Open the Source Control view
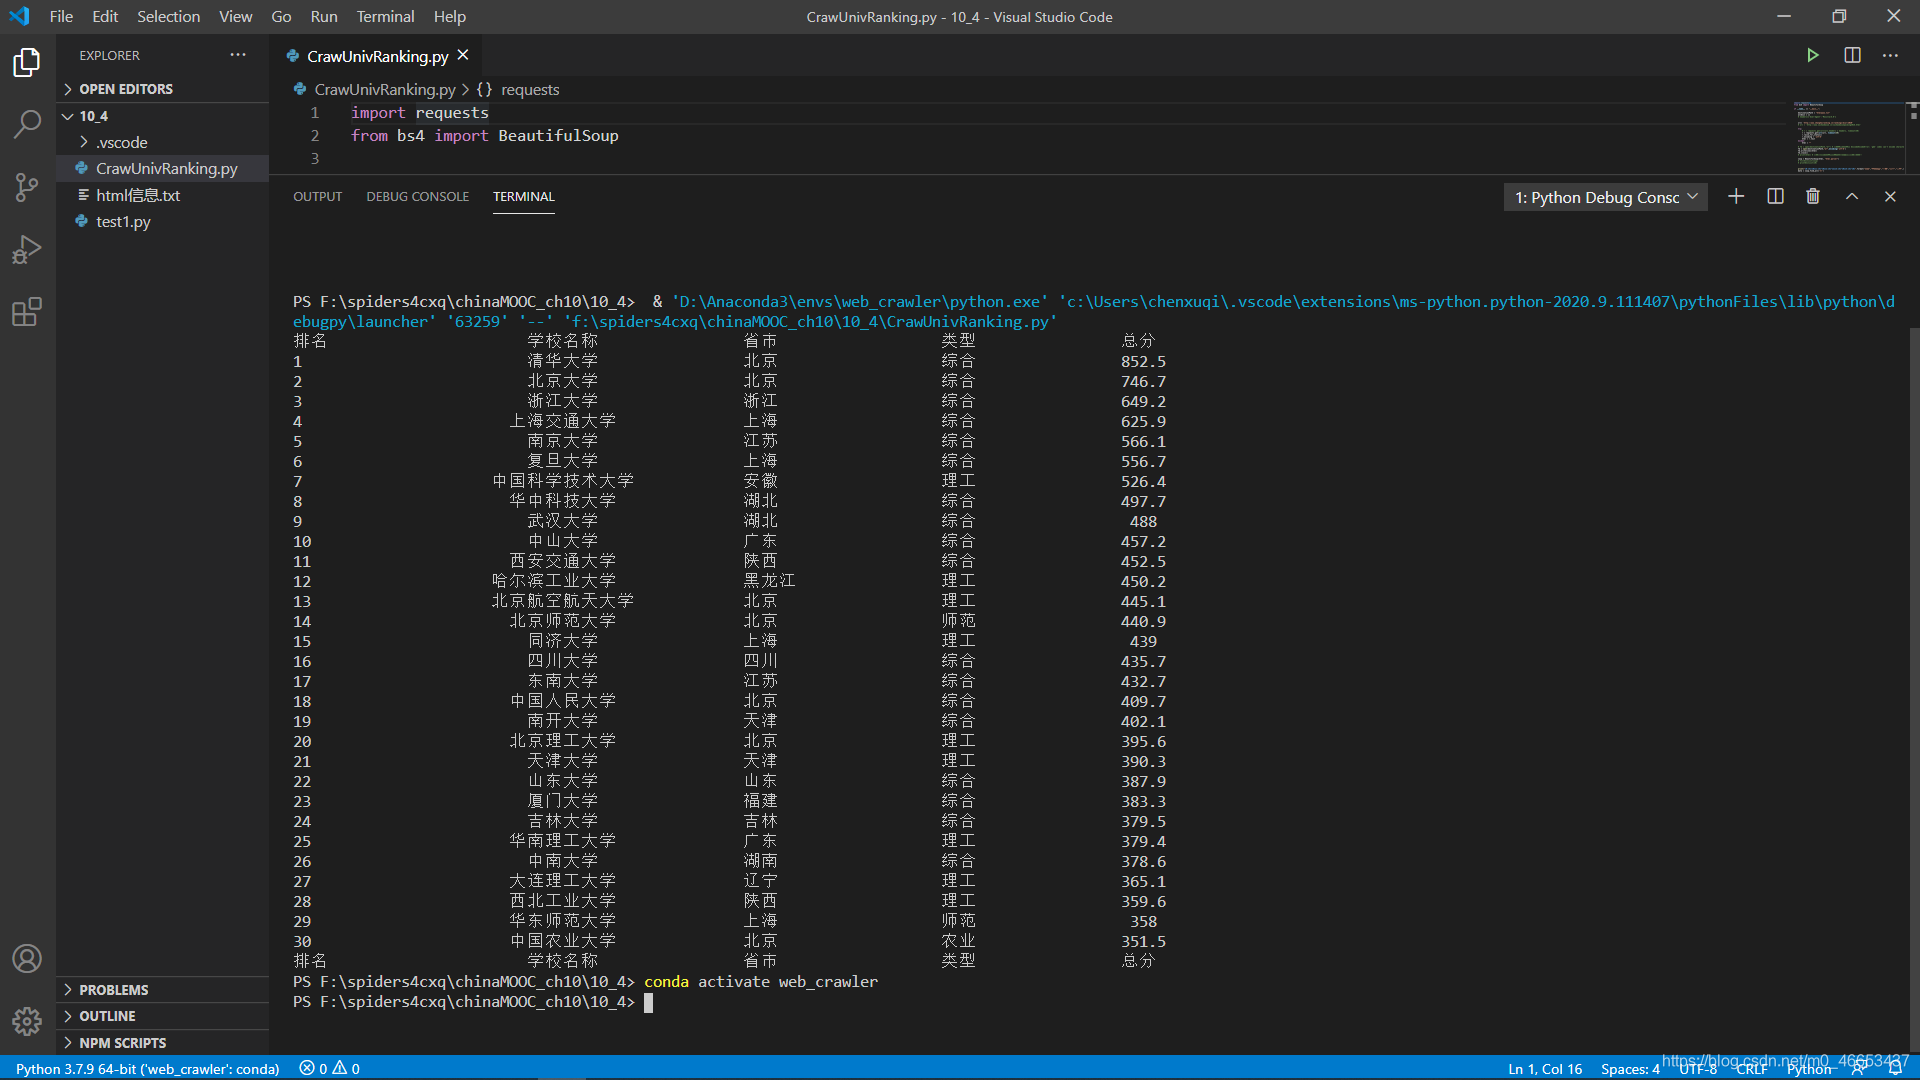Screen dimensions: 1920x1080 27,187
